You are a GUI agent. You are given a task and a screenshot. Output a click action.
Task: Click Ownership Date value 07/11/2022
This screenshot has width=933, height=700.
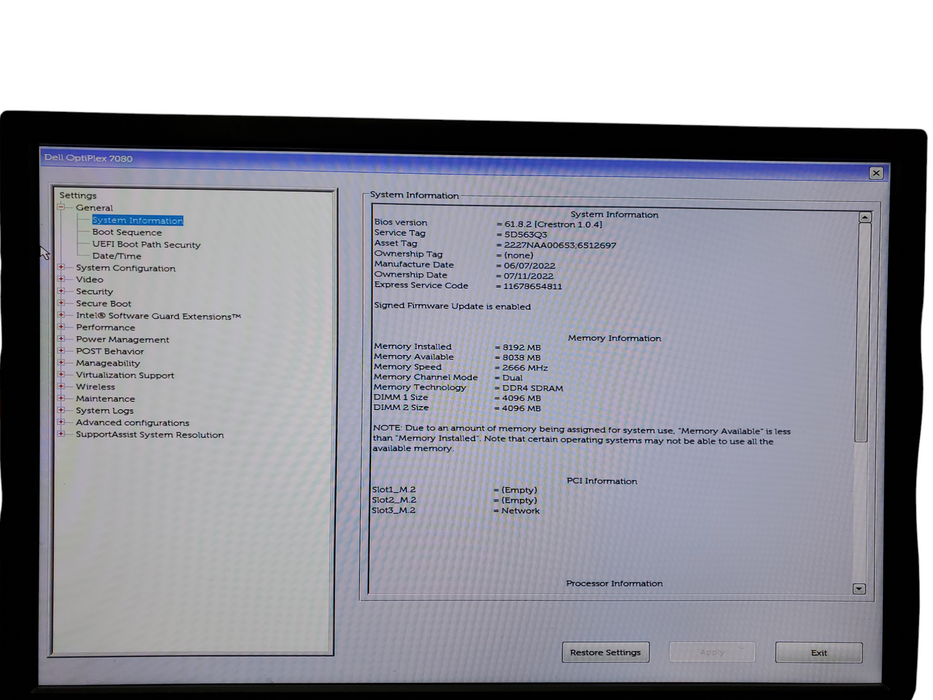click(x=528, y=276)
